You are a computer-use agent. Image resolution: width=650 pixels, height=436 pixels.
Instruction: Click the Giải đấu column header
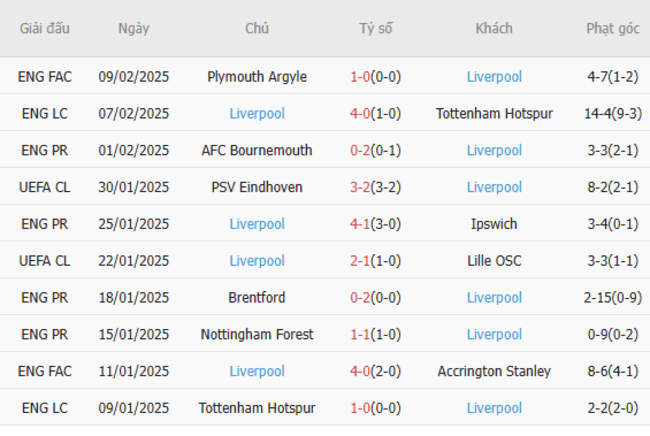click(45, 28)
